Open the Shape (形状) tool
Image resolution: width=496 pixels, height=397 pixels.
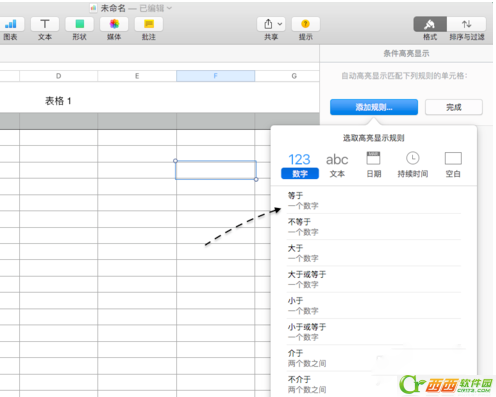[80, 24]
